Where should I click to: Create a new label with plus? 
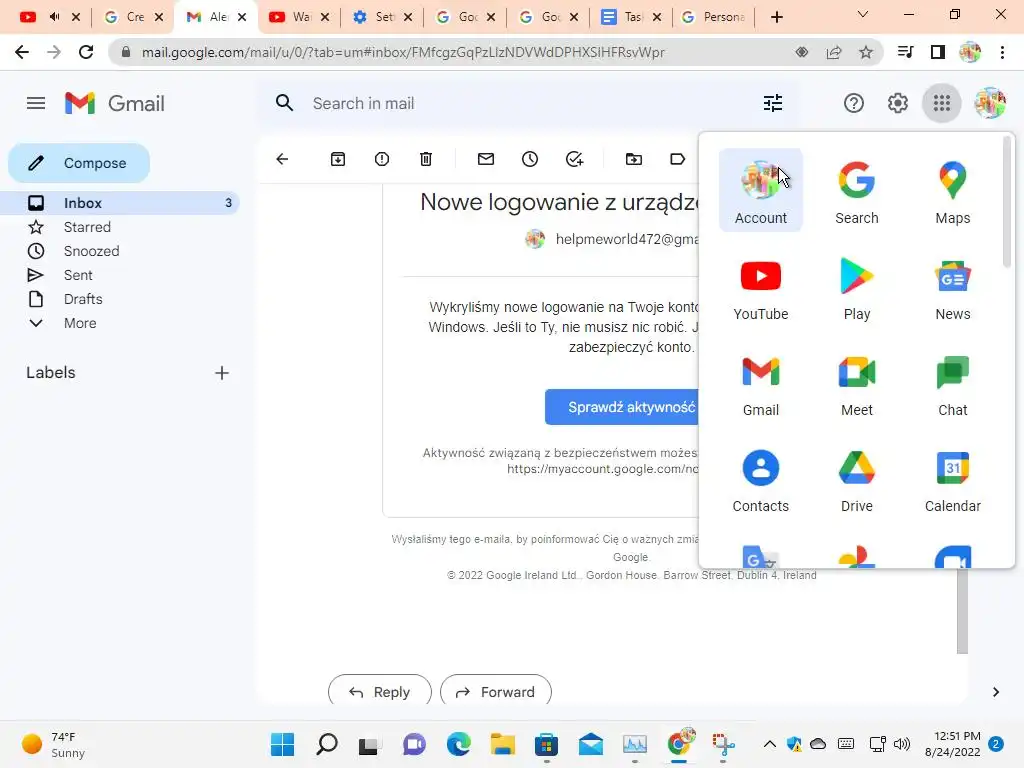(x=222, y=373)
